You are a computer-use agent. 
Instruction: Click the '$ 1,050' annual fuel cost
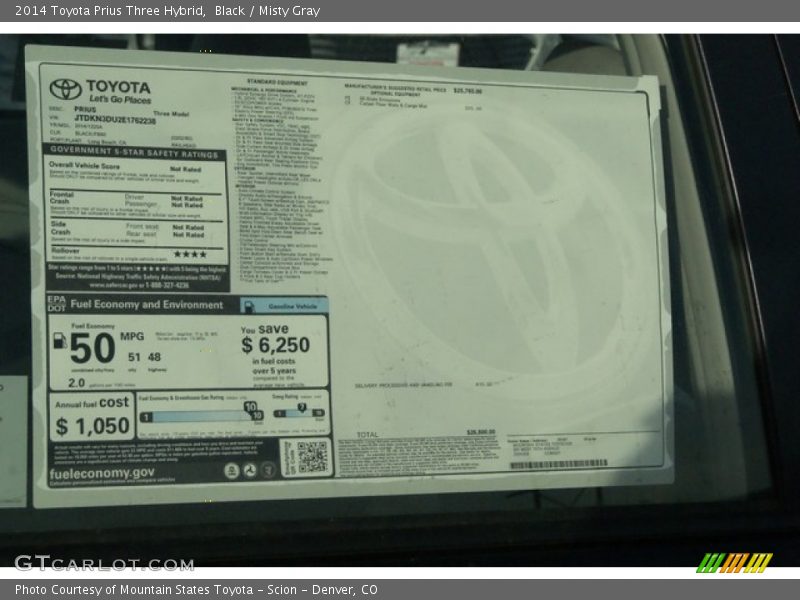pyautogui.click(x=92, y=427)
